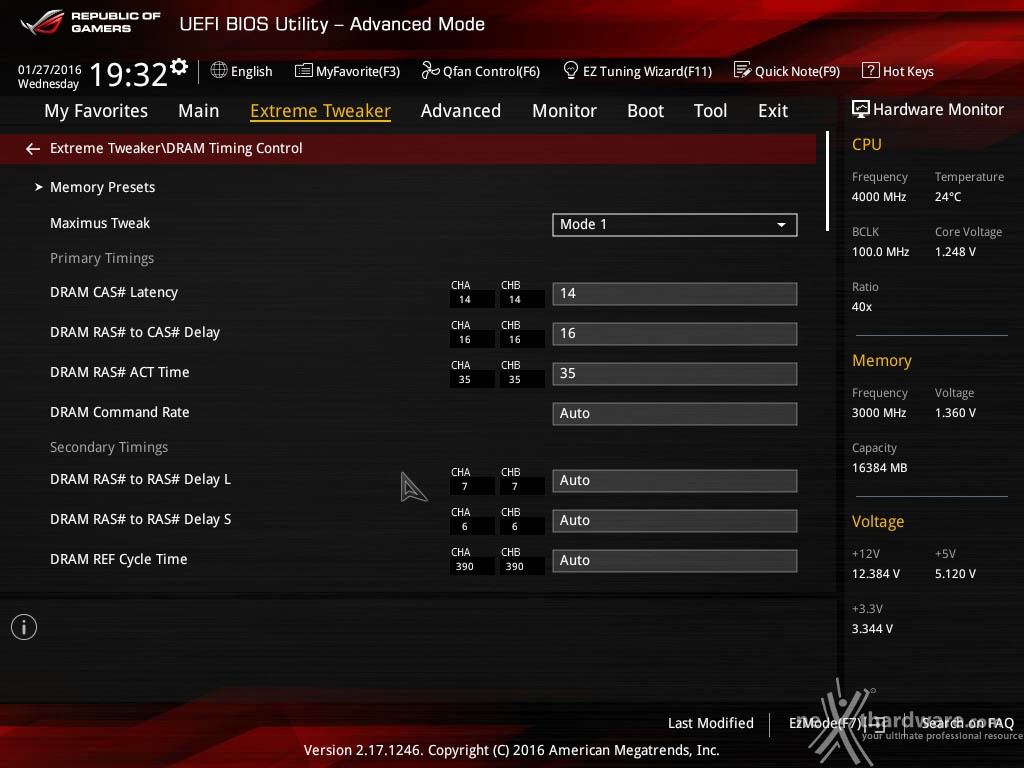Open Quick Note(F9)

click(x=797, y=71)
